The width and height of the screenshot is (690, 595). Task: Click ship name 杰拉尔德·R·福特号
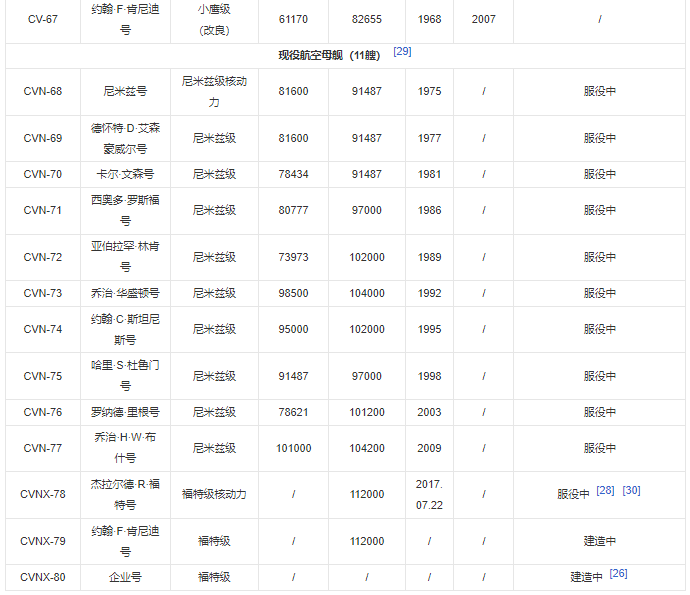pyautogui.click(x=125, y=494)
